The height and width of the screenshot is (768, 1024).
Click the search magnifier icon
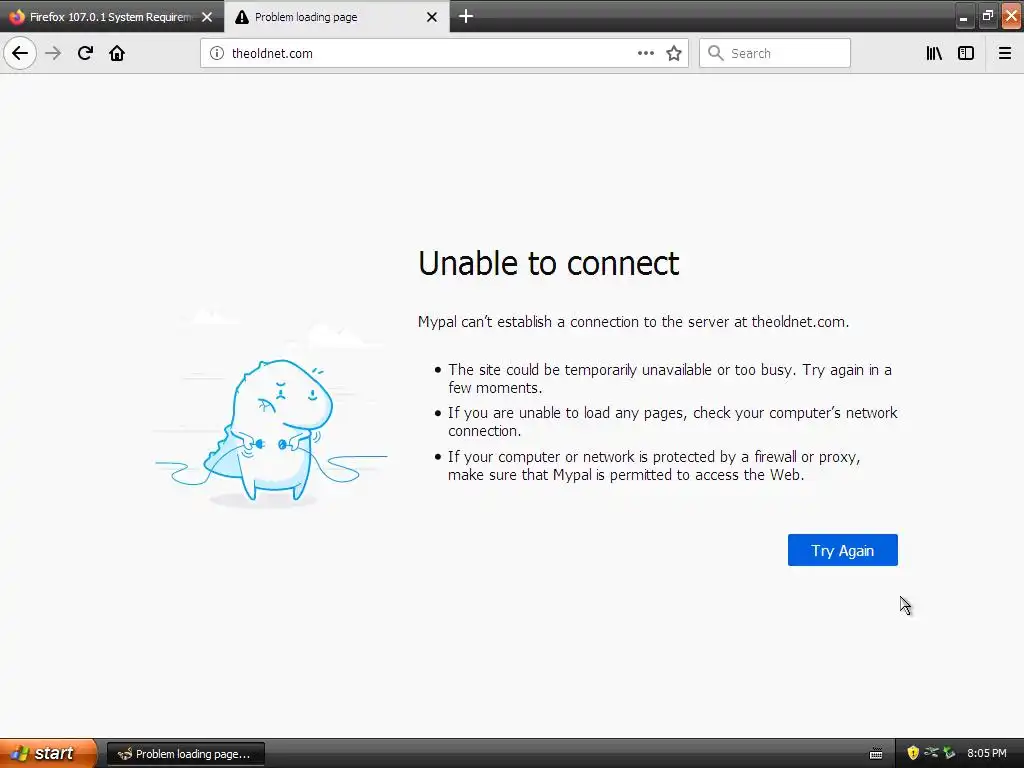(x=716, y=53)
